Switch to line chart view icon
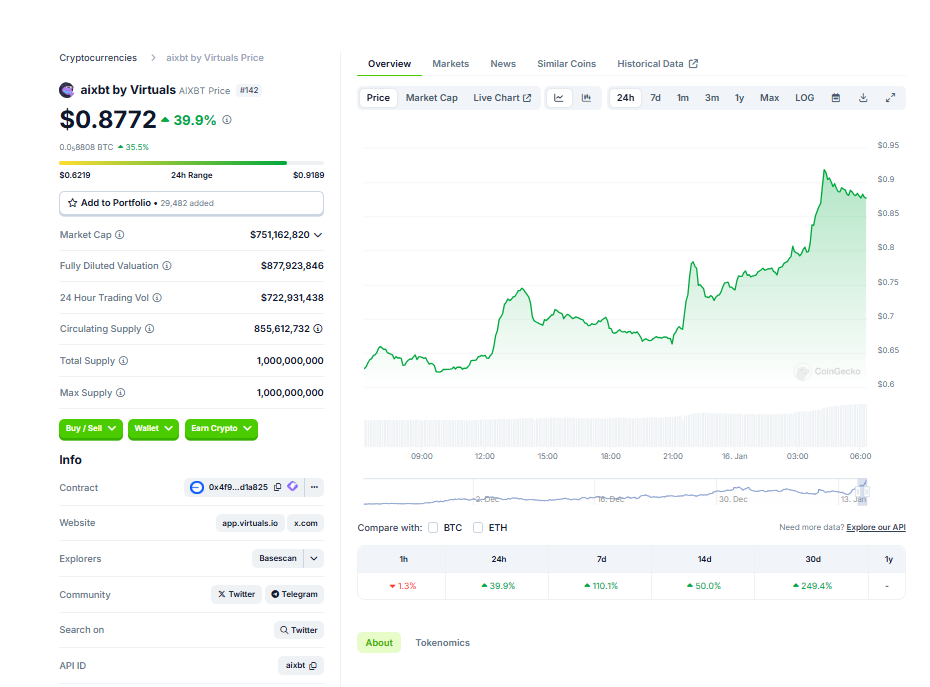 click(559, 98)
